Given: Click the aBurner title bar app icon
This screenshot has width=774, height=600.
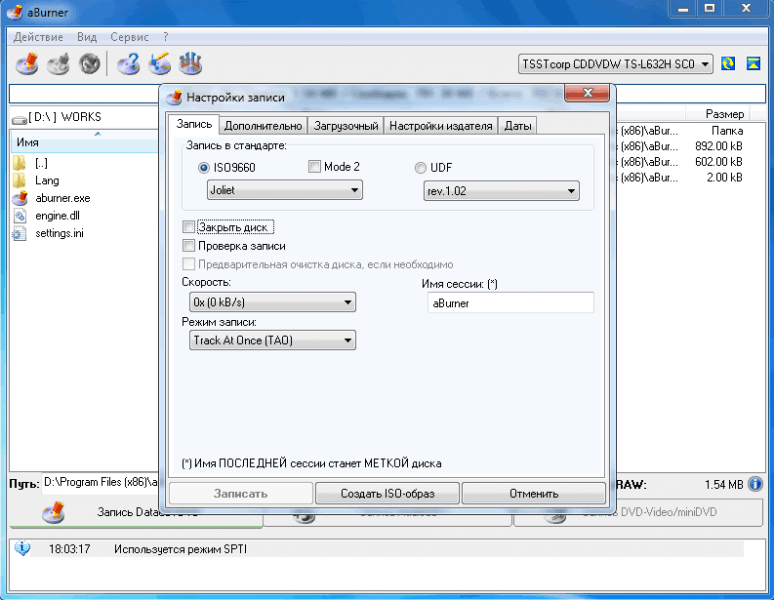Looking at the screenshot, I should 15,12.
